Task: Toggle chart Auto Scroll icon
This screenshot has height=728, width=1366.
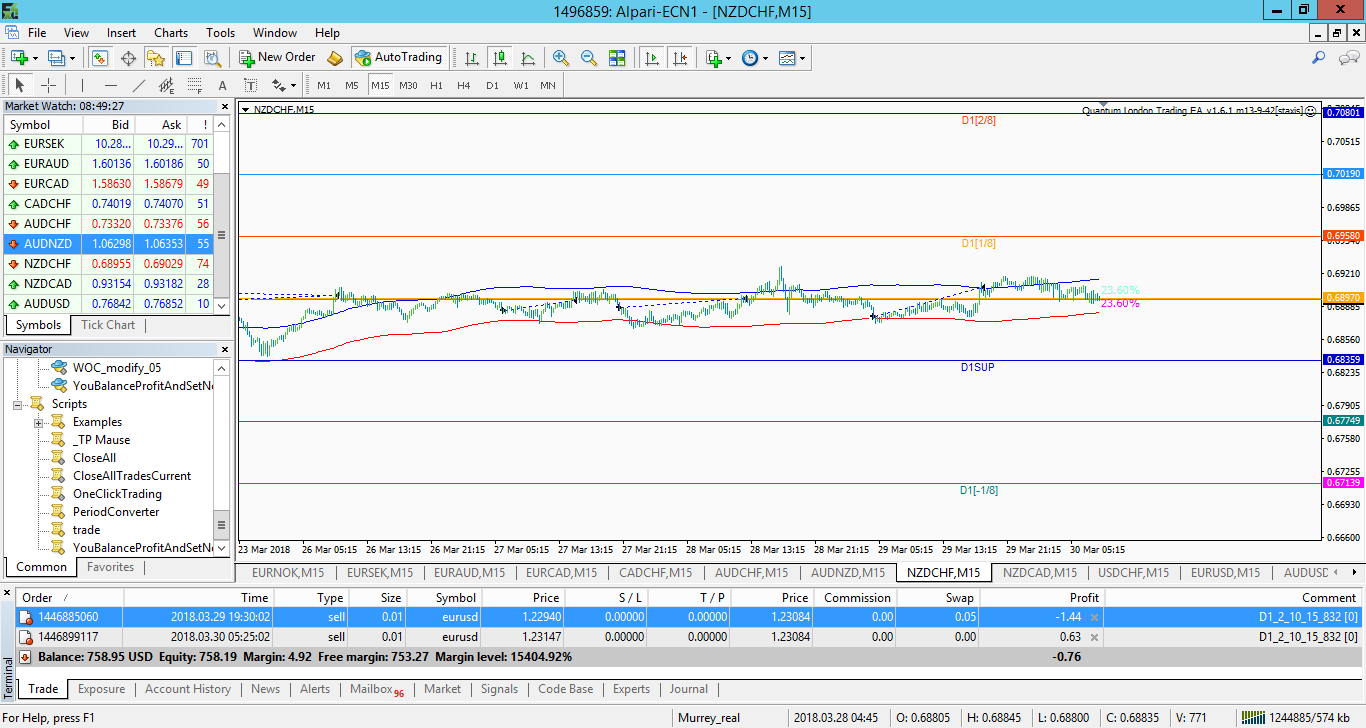Action: pos(652,58)
